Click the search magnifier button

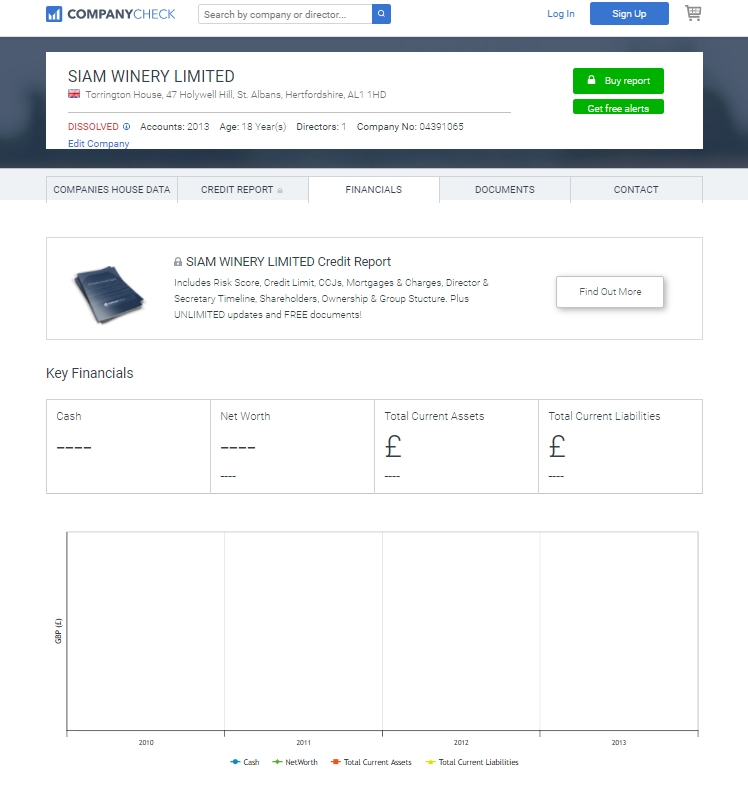coord(381,14)
